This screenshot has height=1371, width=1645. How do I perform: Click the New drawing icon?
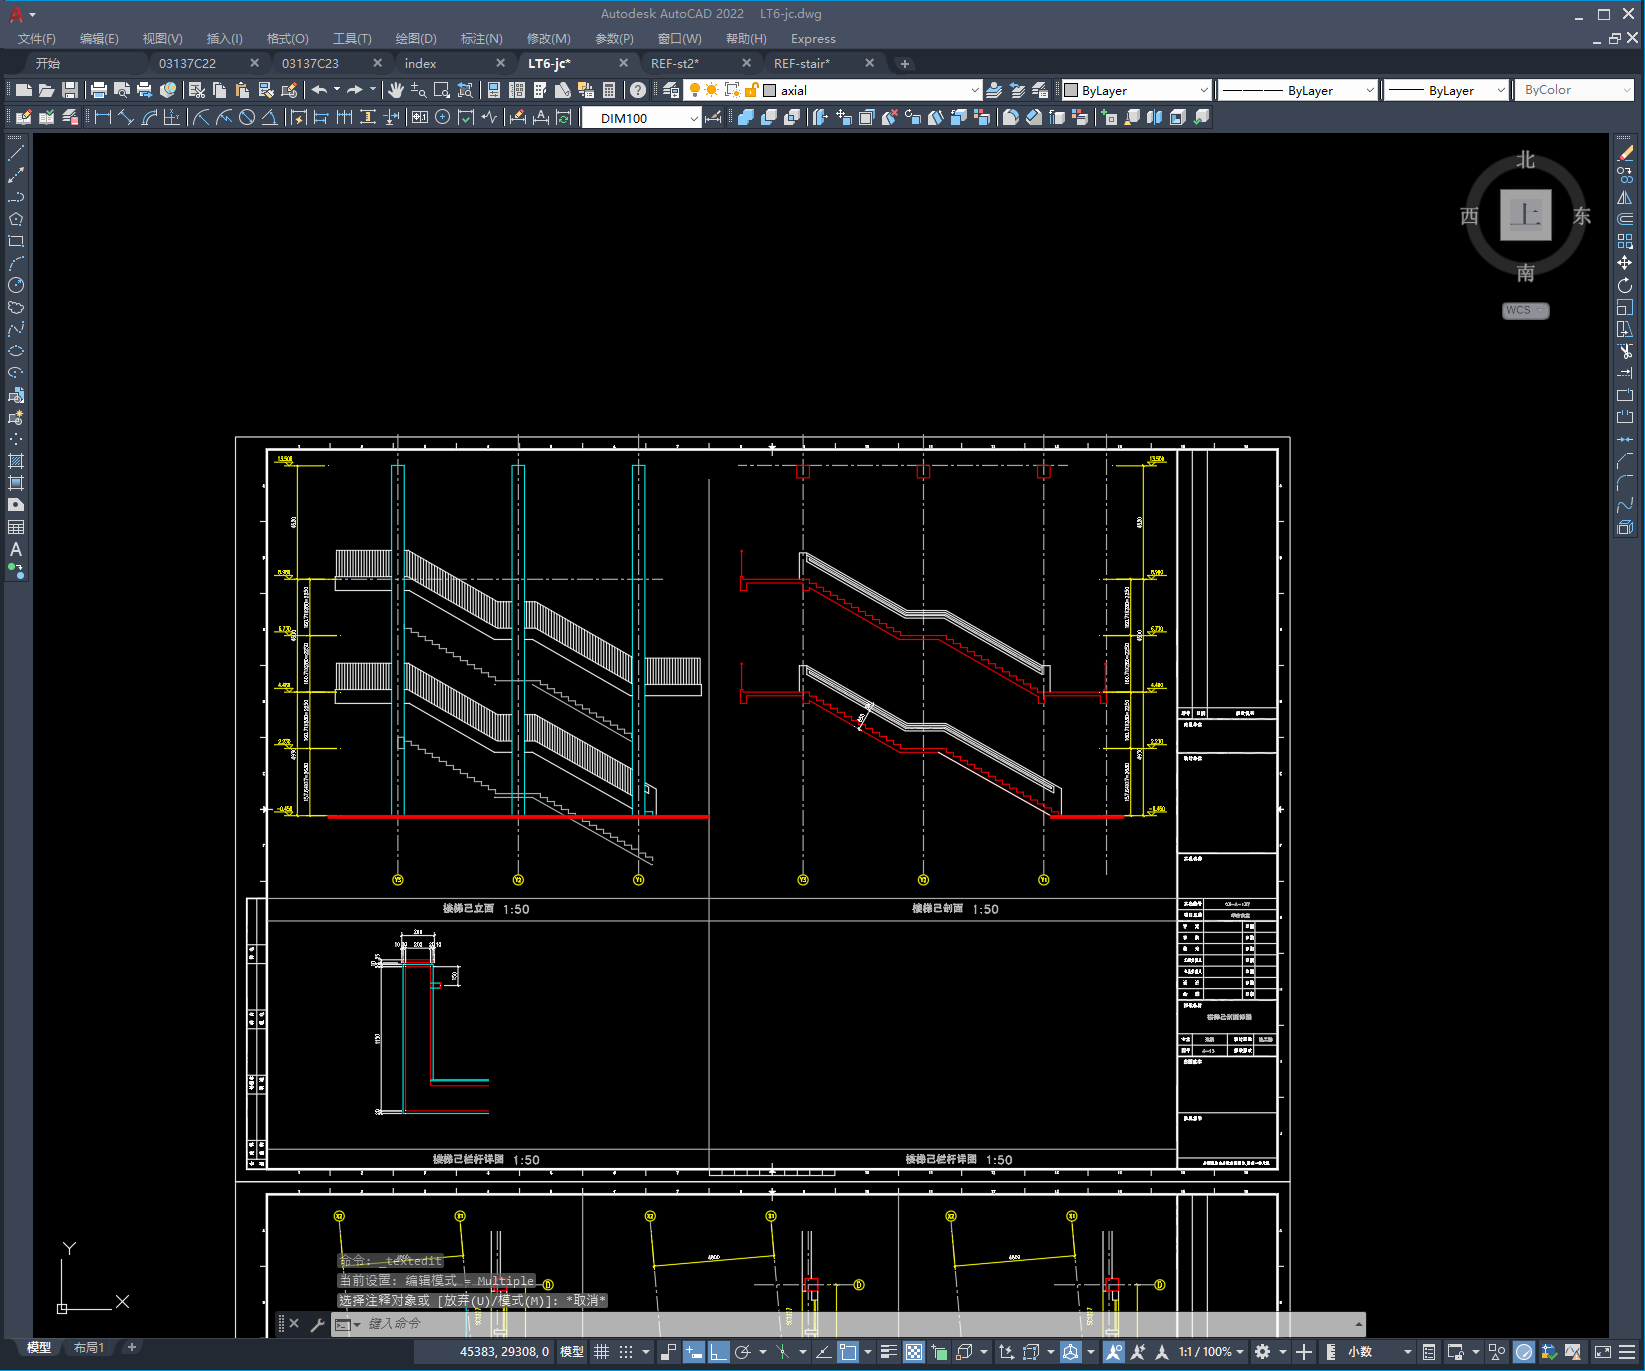click(23, 90)
